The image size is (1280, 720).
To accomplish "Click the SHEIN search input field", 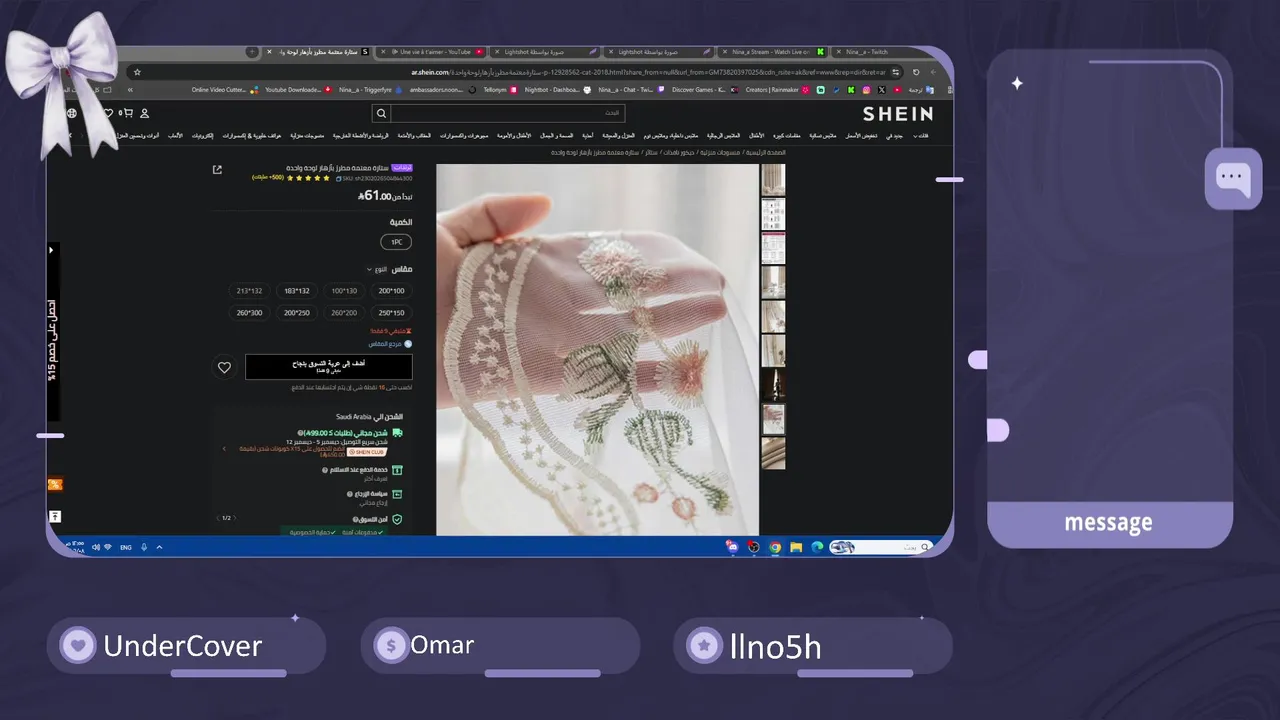I will pyautogui.click(x=509, y=114).
